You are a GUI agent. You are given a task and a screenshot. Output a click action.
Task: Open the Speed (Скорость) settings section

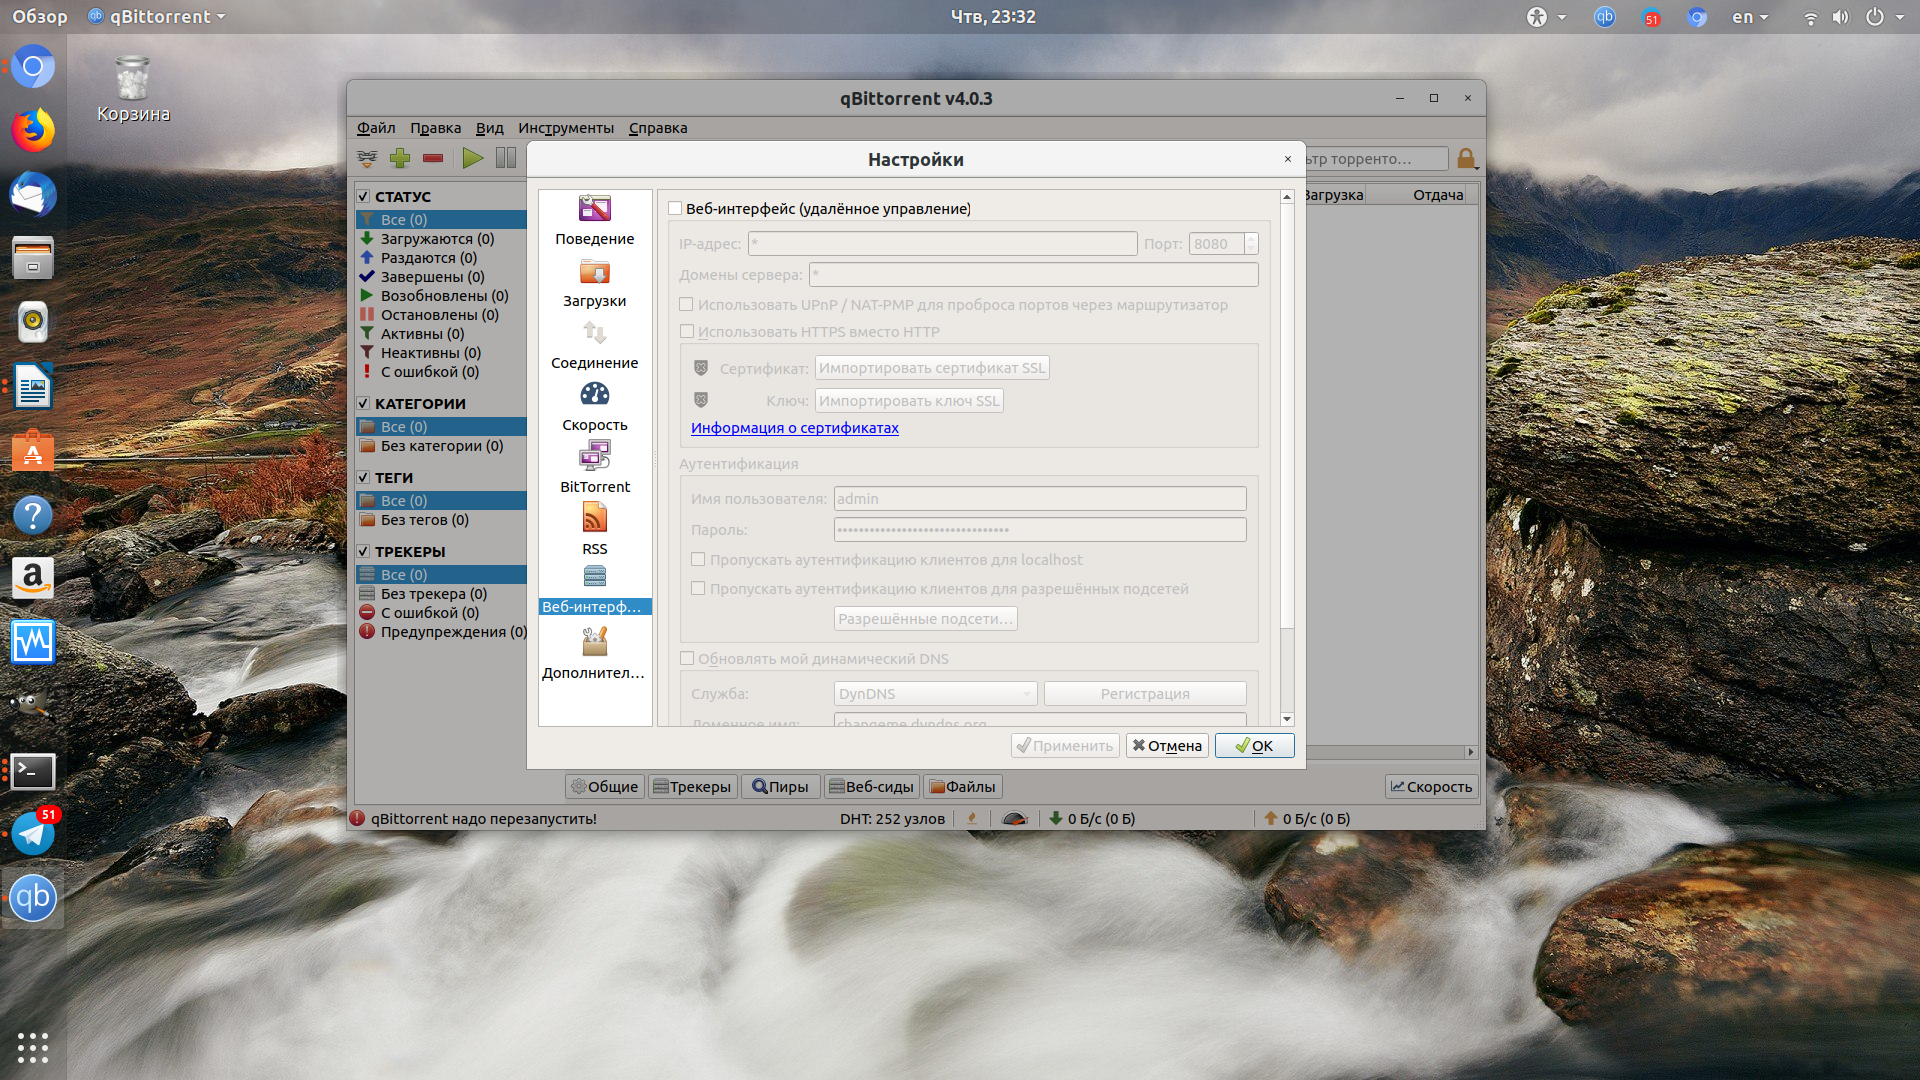[594, 407]
